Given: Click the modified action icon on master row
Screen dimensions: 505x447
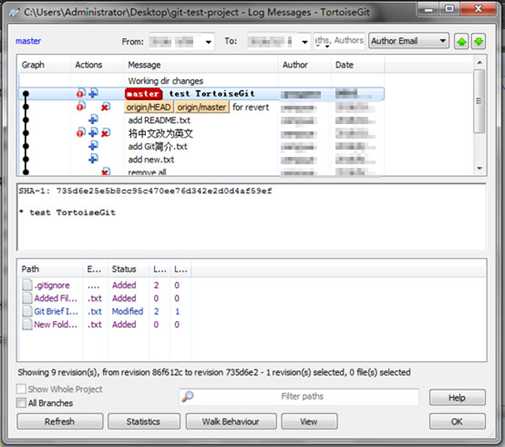Looking at the screenshot, I should point(81,93).
